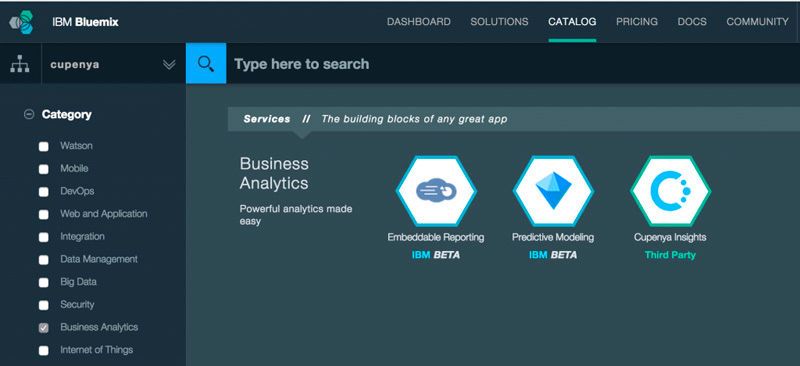Collapse the Category section minus icon
The width and height of the screenshot is (800, 366).
pyautogui.click(x=29, y=115)
